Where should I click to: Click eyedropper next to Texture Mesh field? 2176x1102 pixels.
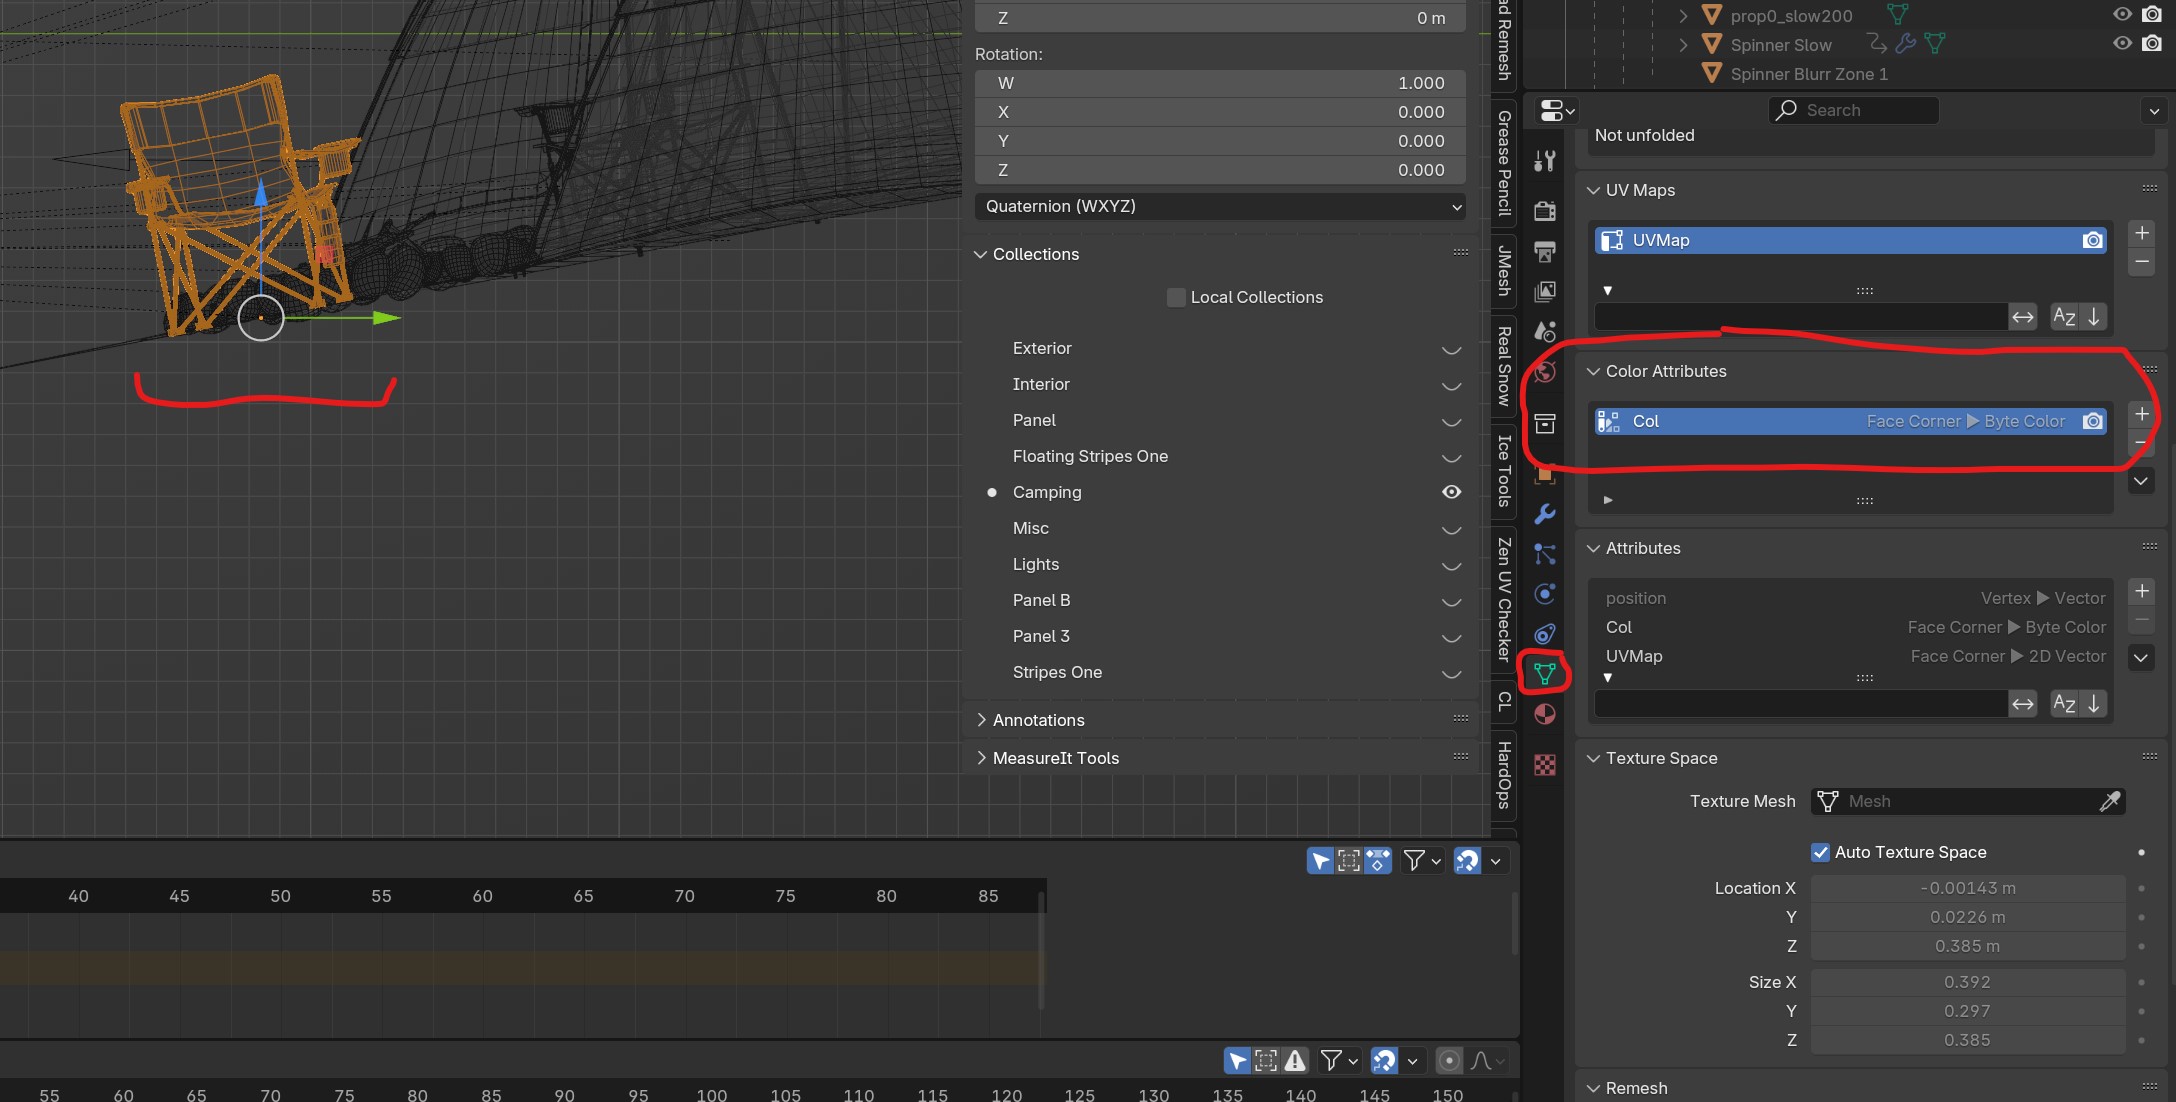[x=2110, y=801]
